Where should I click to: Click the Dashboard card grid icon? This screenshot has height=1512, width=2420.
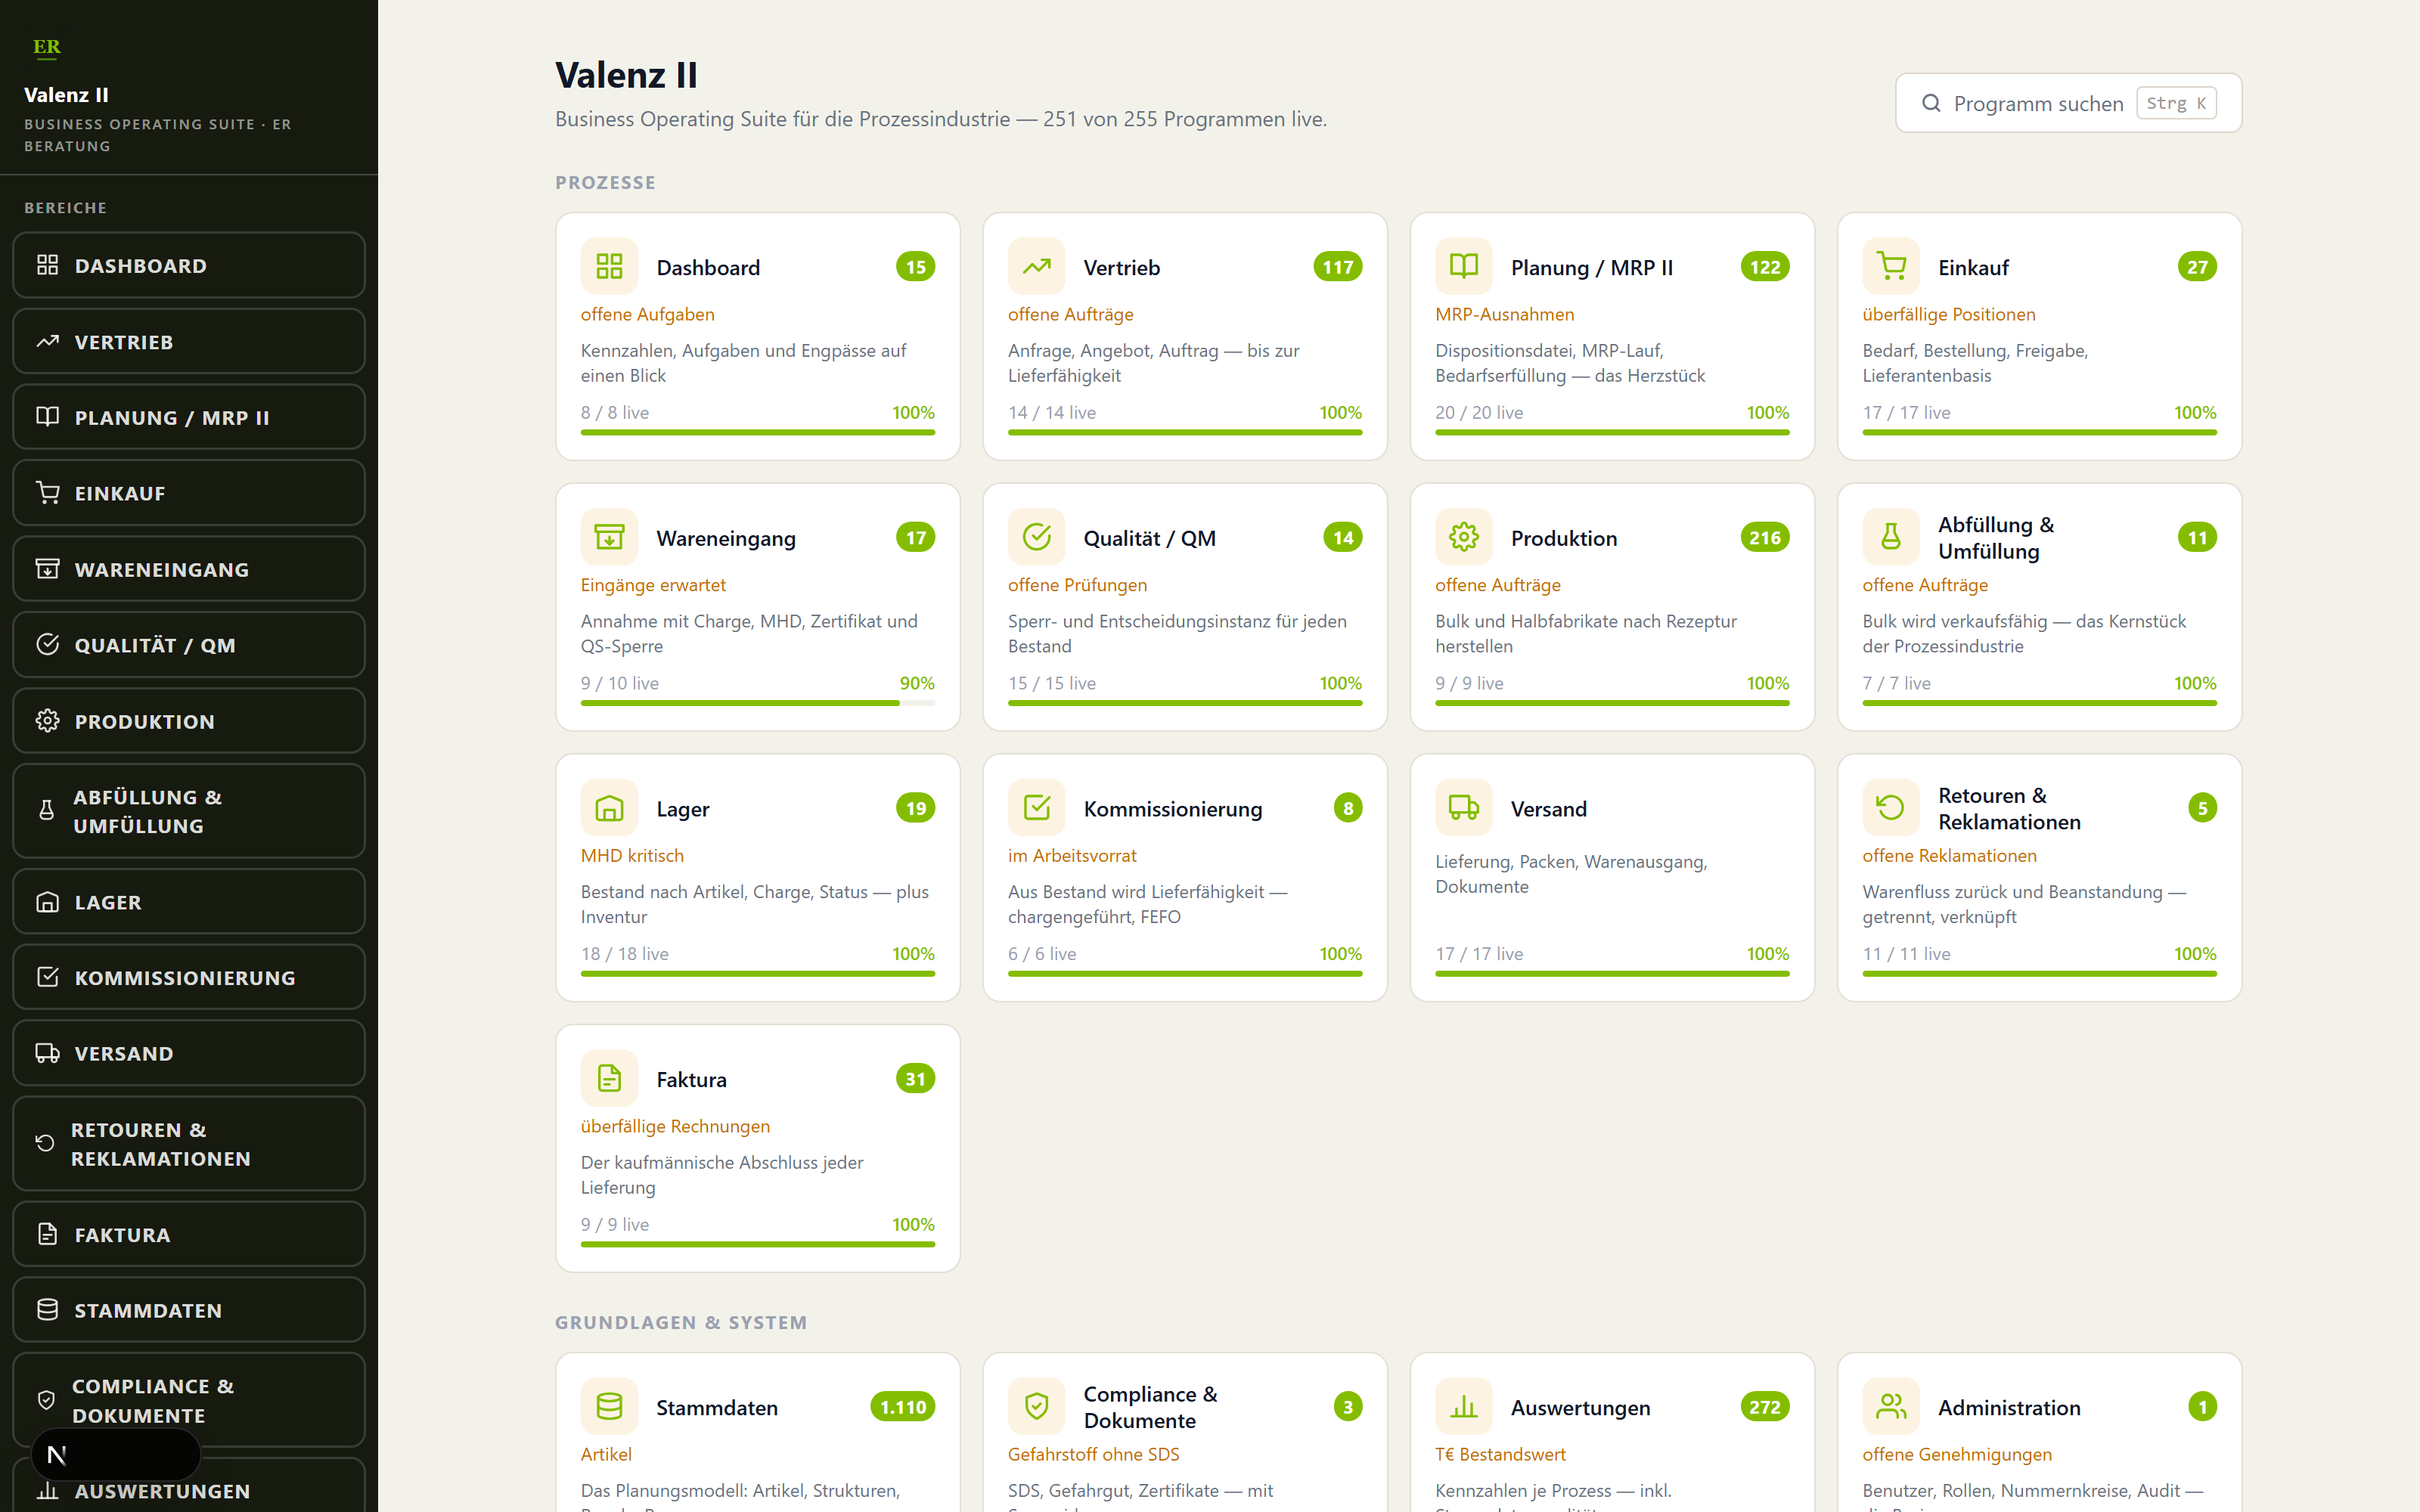click(x=609, y=266)
